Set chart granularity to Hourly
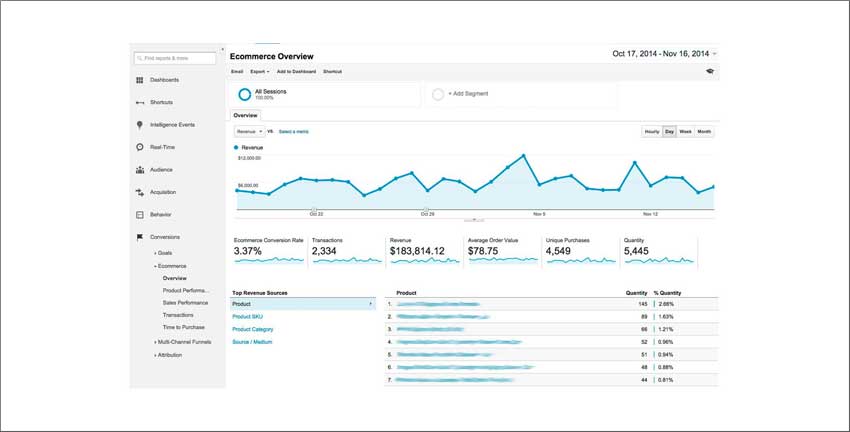This screenshot has height=432, width=850. [x=652, y=132]
